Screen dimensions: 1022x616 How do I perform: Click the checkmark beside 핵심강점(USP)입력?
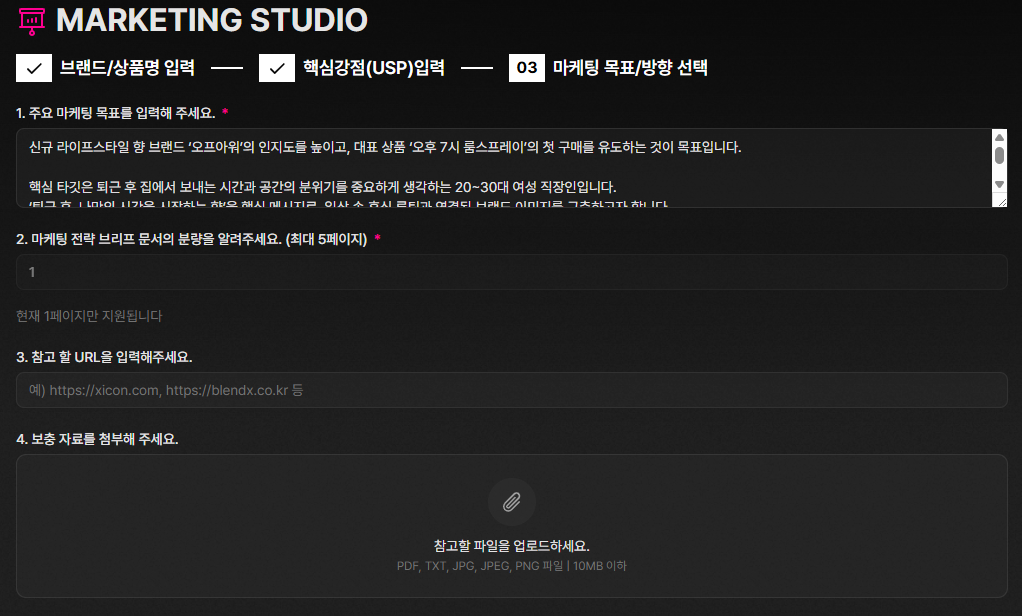click(277, 68)
